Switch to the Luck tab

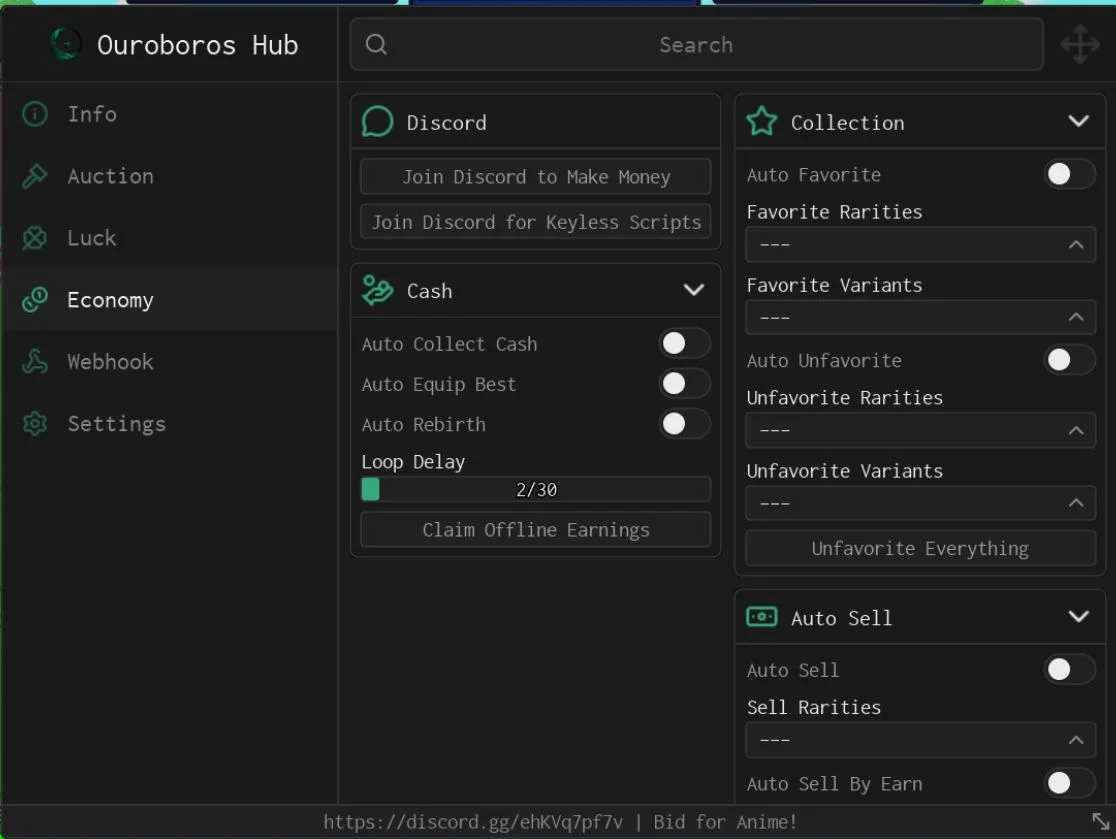tap(169, 238)
